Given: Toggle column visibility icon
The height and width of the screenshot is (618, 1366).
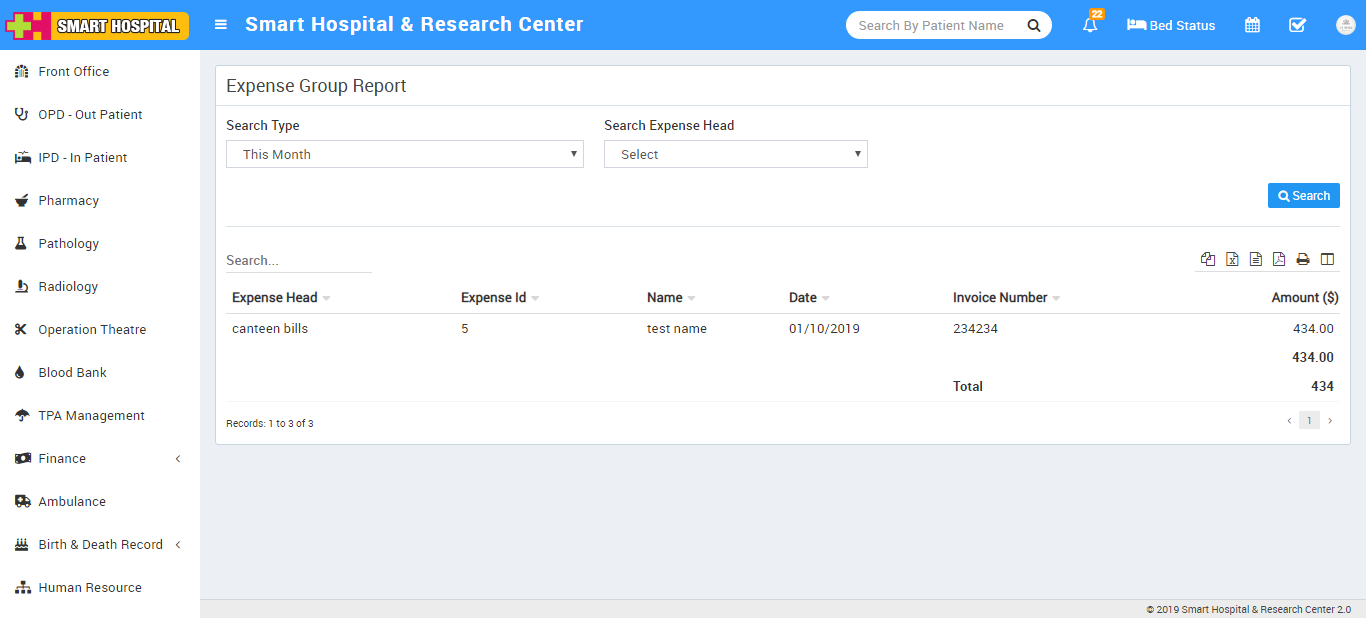Looking at the screenshot, I should coord(1327,259).
